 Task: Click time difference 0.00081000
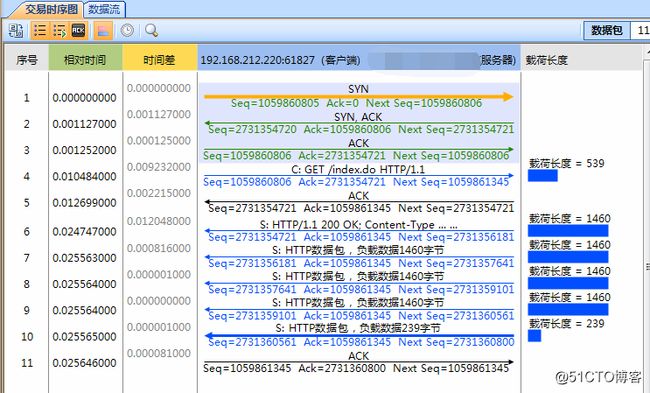pyautogui.click(x=159, y=353)
